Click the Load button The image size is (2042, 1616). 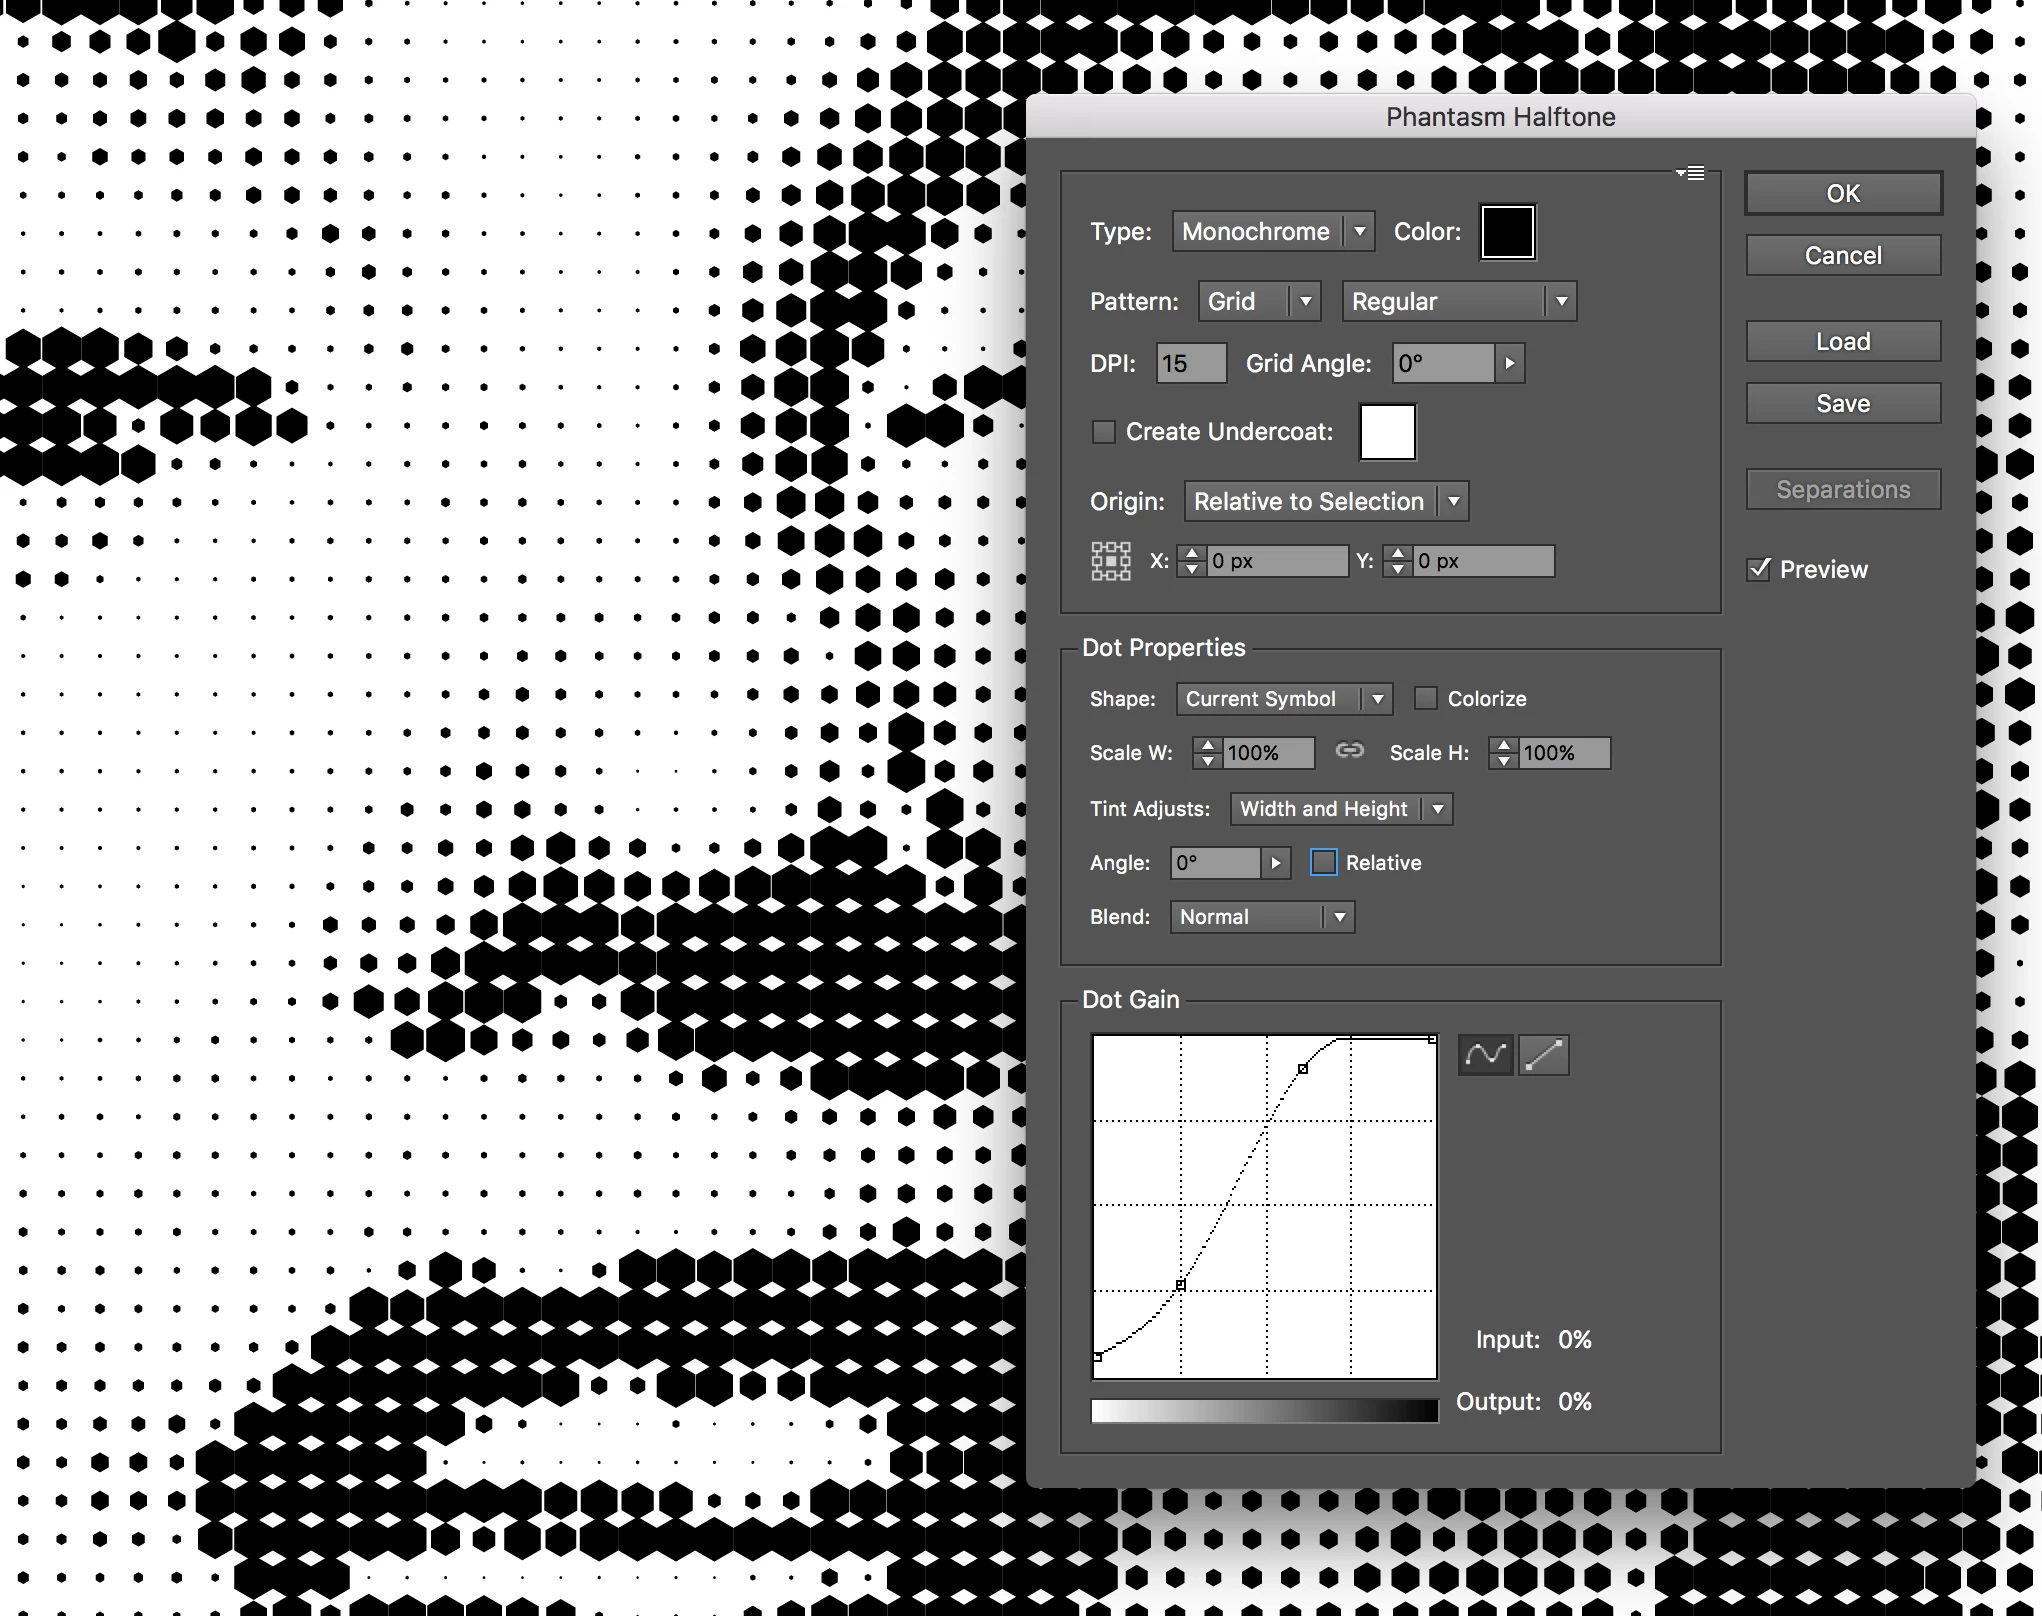click(x=1842, y=341)
